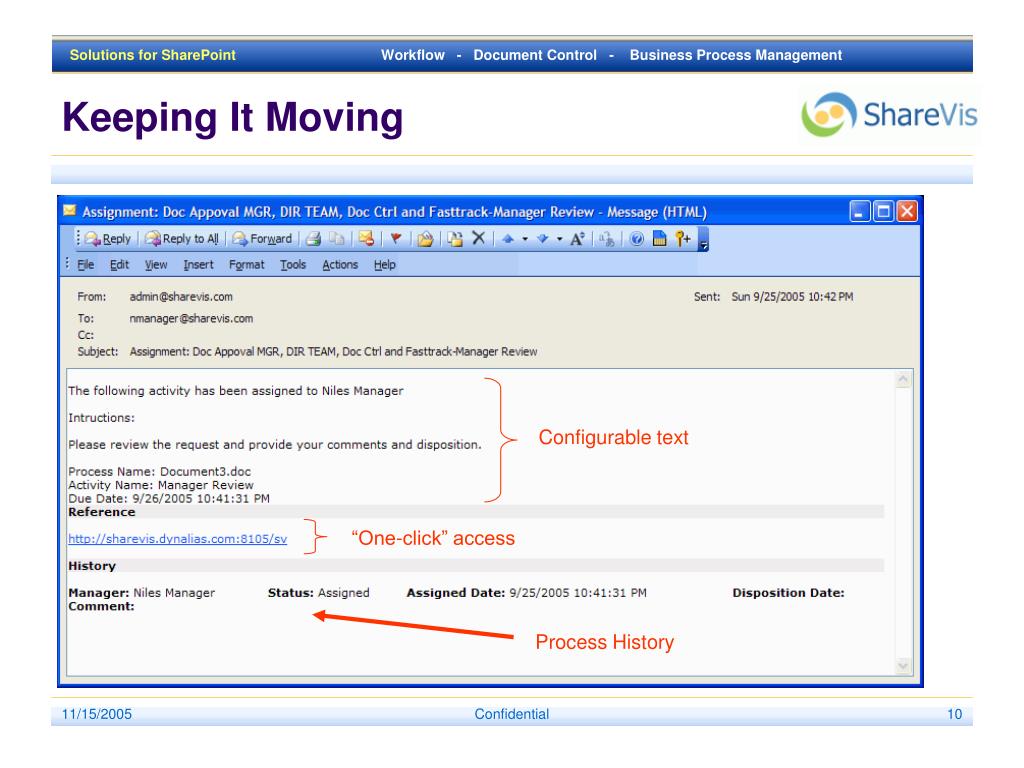Click the Assigned Date value
Viewport: 1024px width, 768px height.
(x=578, y=593)
